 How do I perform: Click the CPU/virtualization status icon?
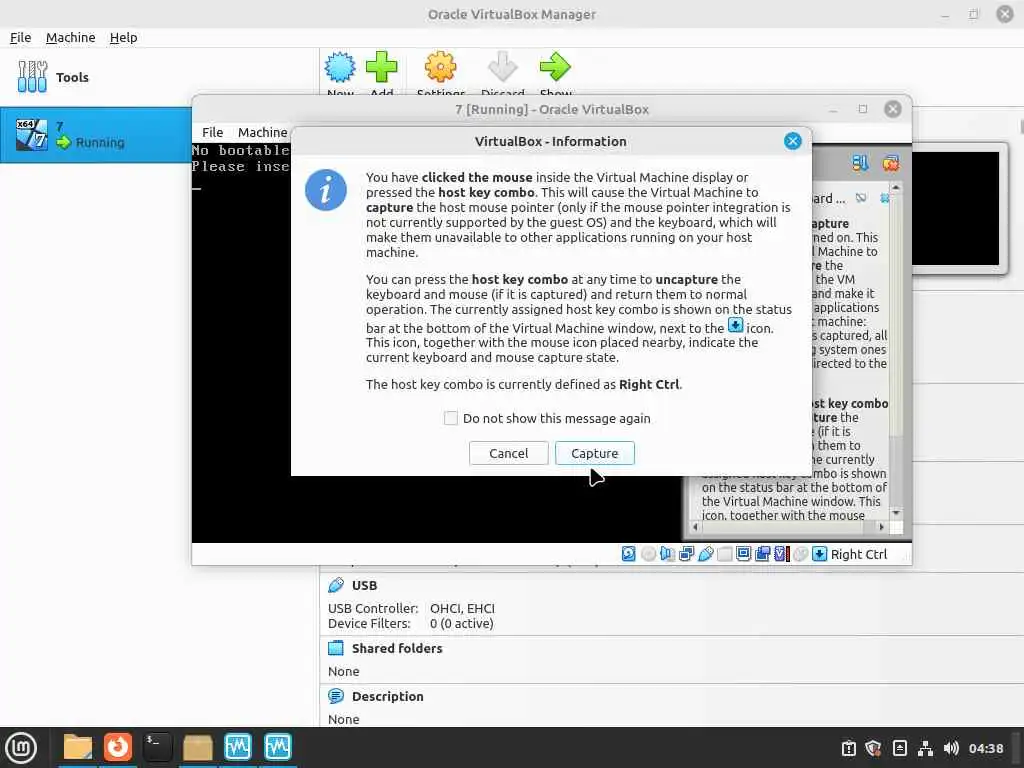coord(782,554)
